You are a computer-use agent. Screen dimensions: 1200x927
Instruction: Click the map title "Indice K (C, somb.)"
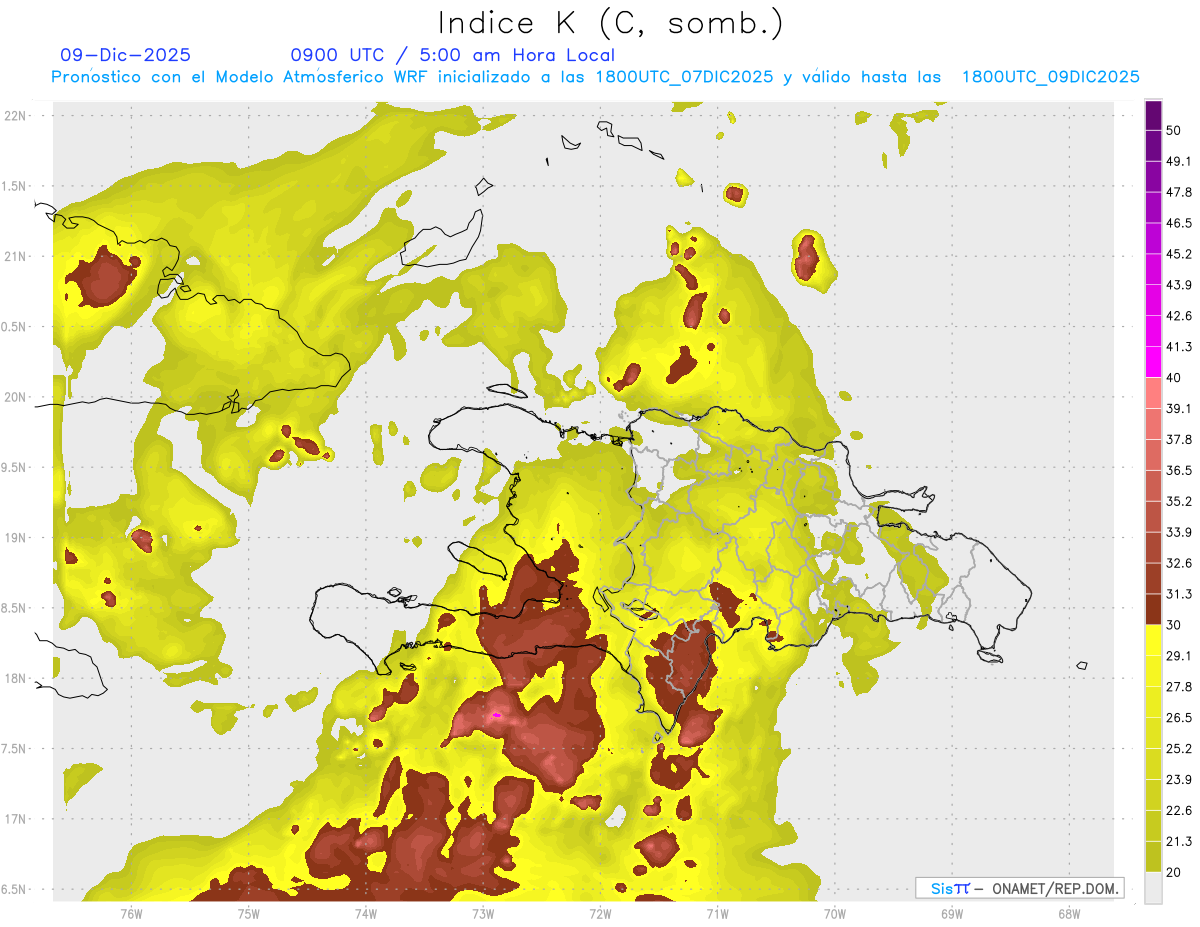pyautogui.click(x=611, y=22)
